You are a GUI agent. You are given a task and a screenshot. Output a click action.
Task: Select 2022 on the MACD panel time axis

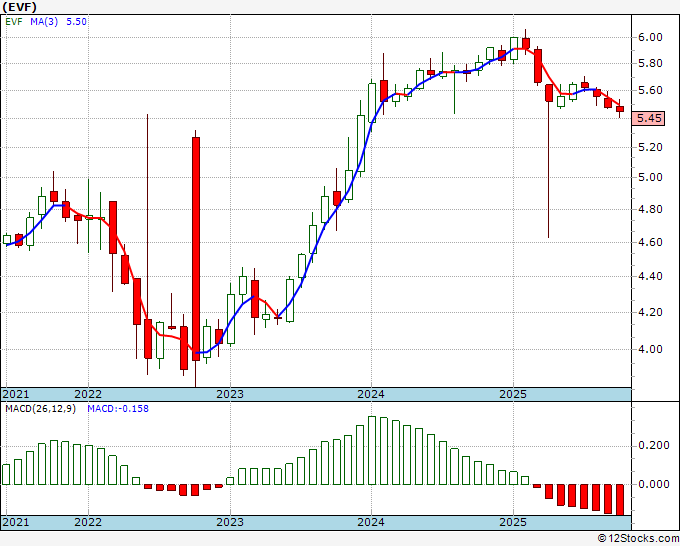pyautogui.click(x=88, y=522)
